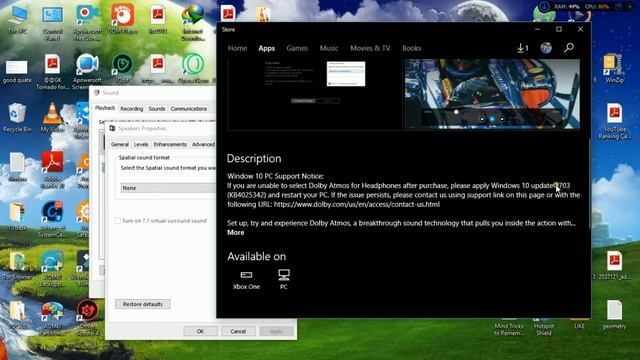
Task: Go to the Store Home tab
Action: pos(237,48)
